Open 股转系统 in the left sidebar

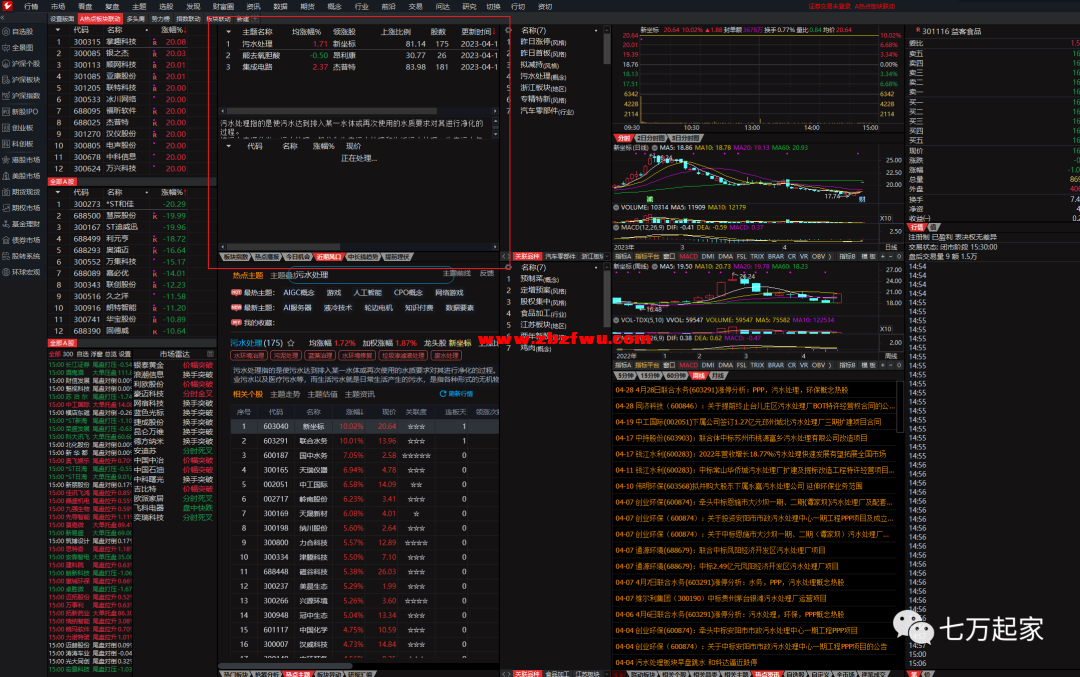[21, 256]
